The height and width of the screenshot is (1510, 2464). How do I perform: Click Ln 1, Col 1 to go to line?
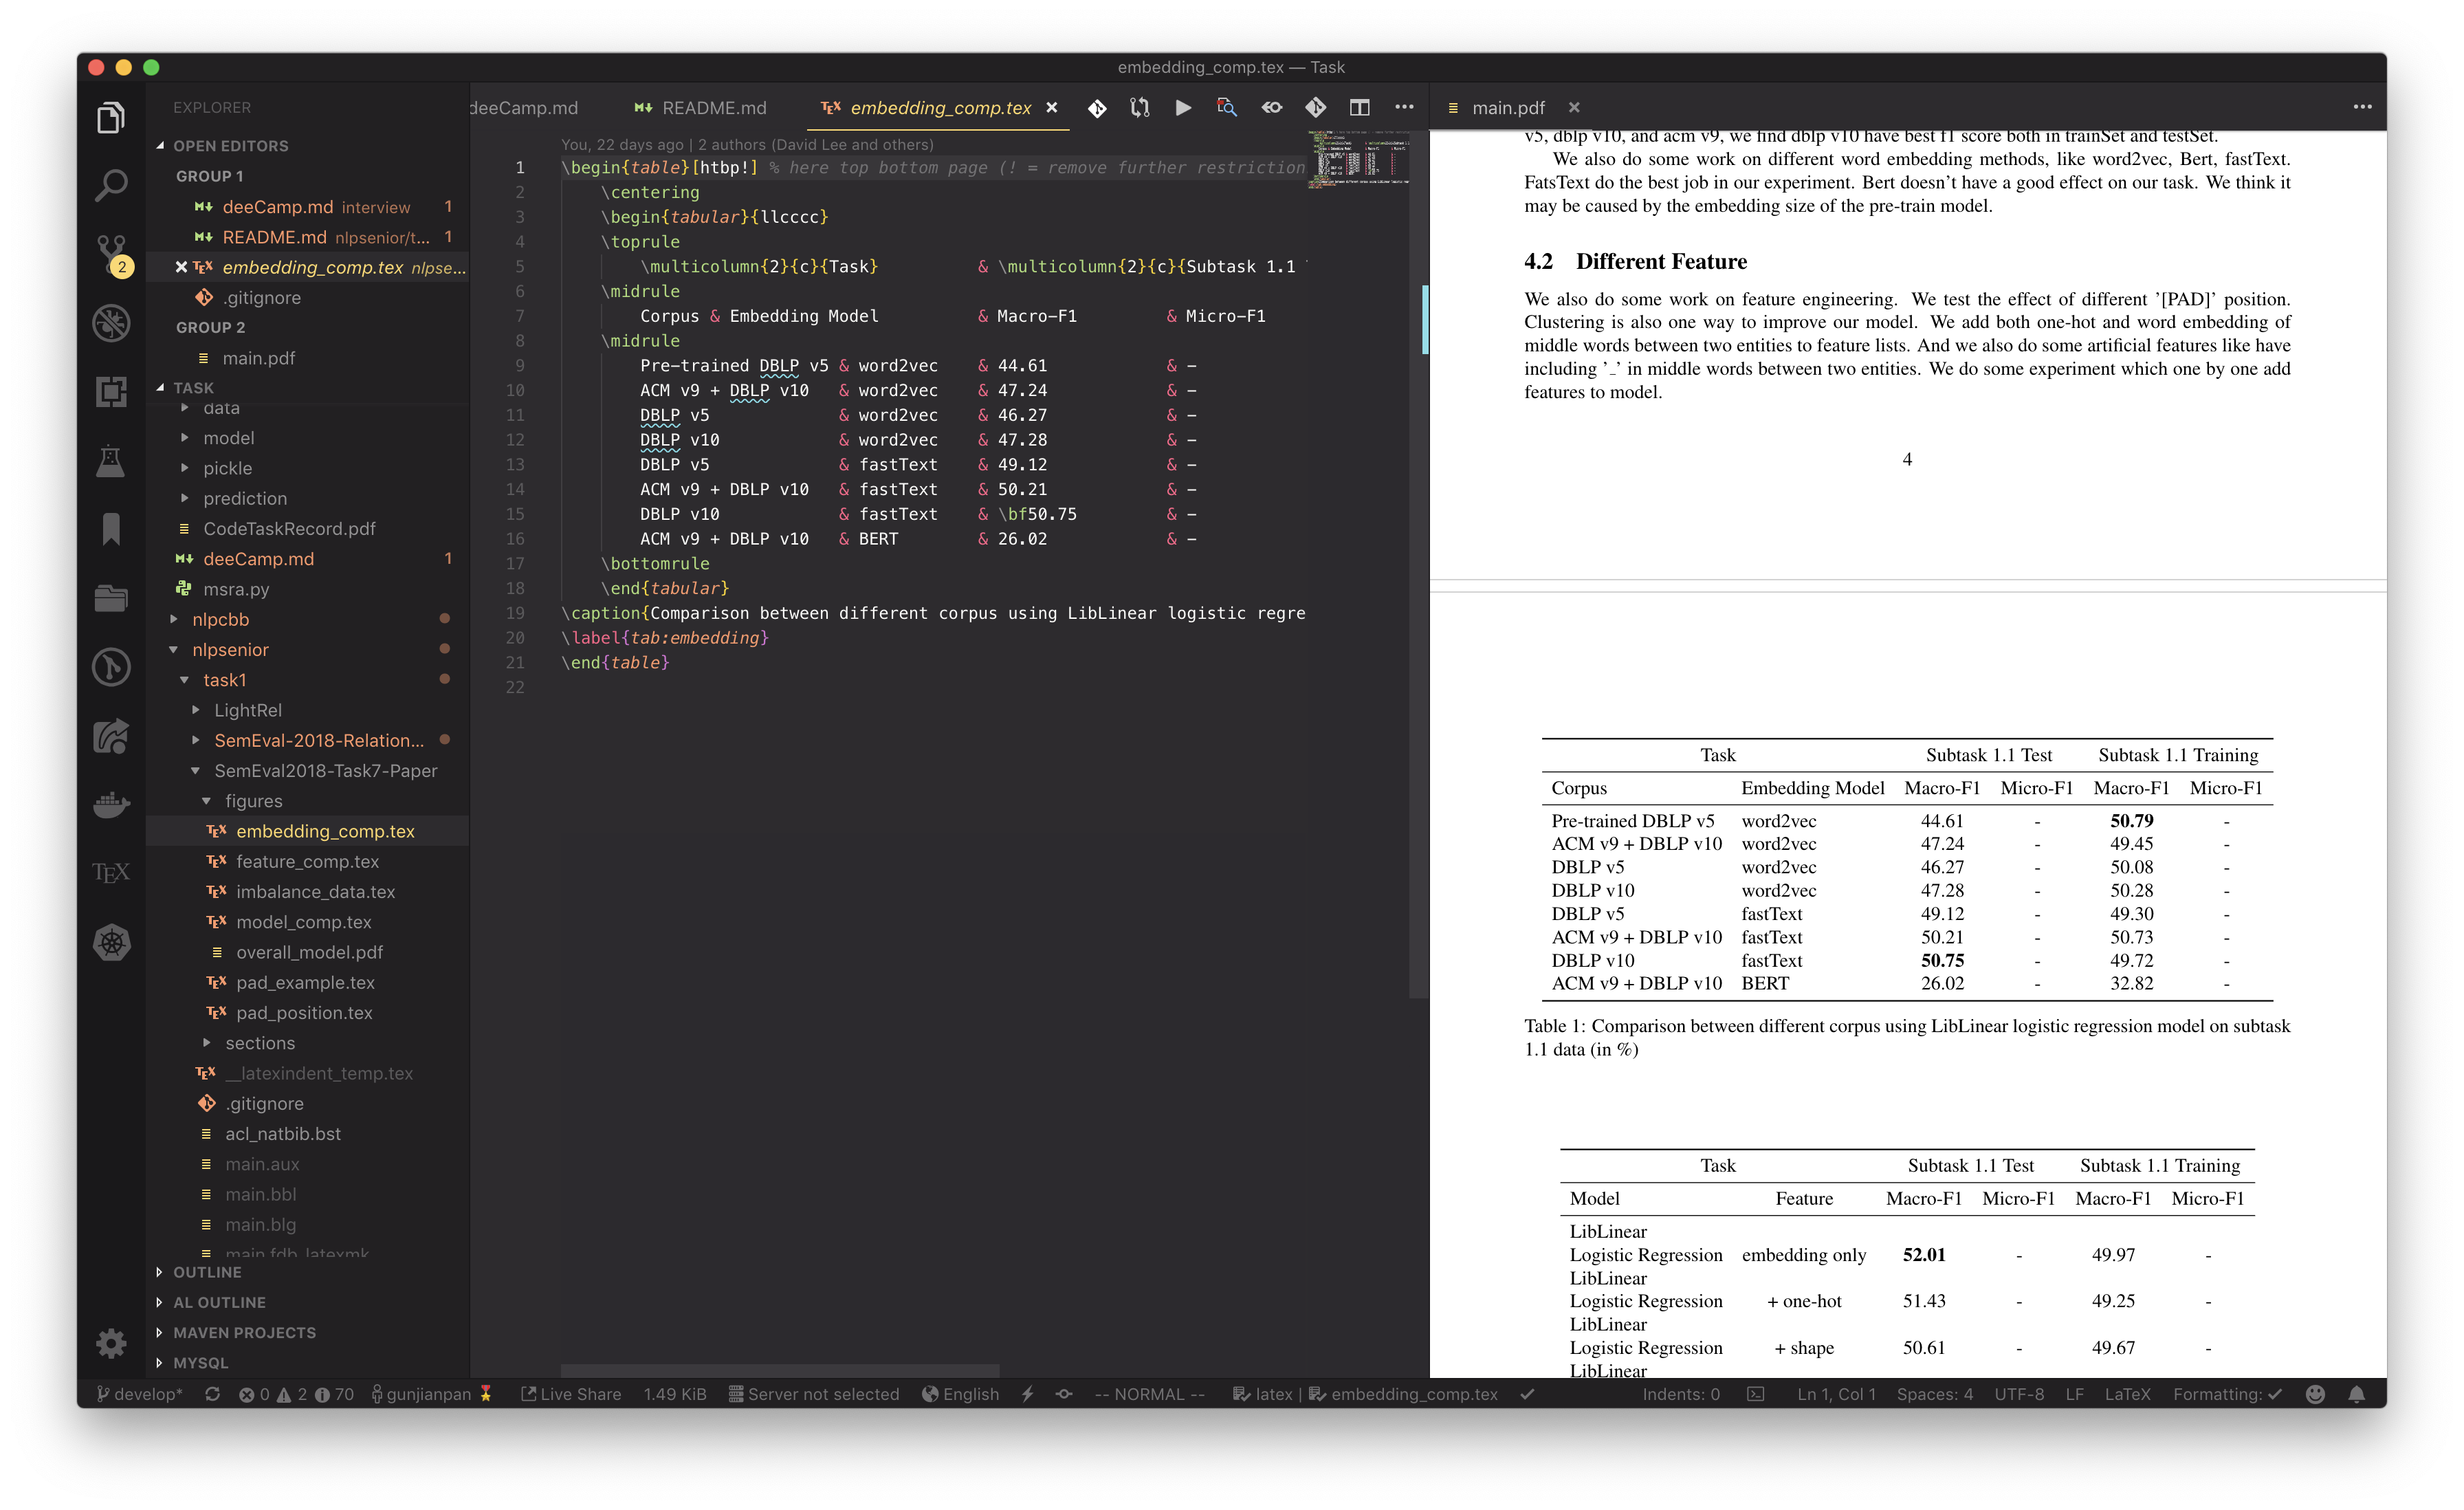[x=1836, y=1394]
